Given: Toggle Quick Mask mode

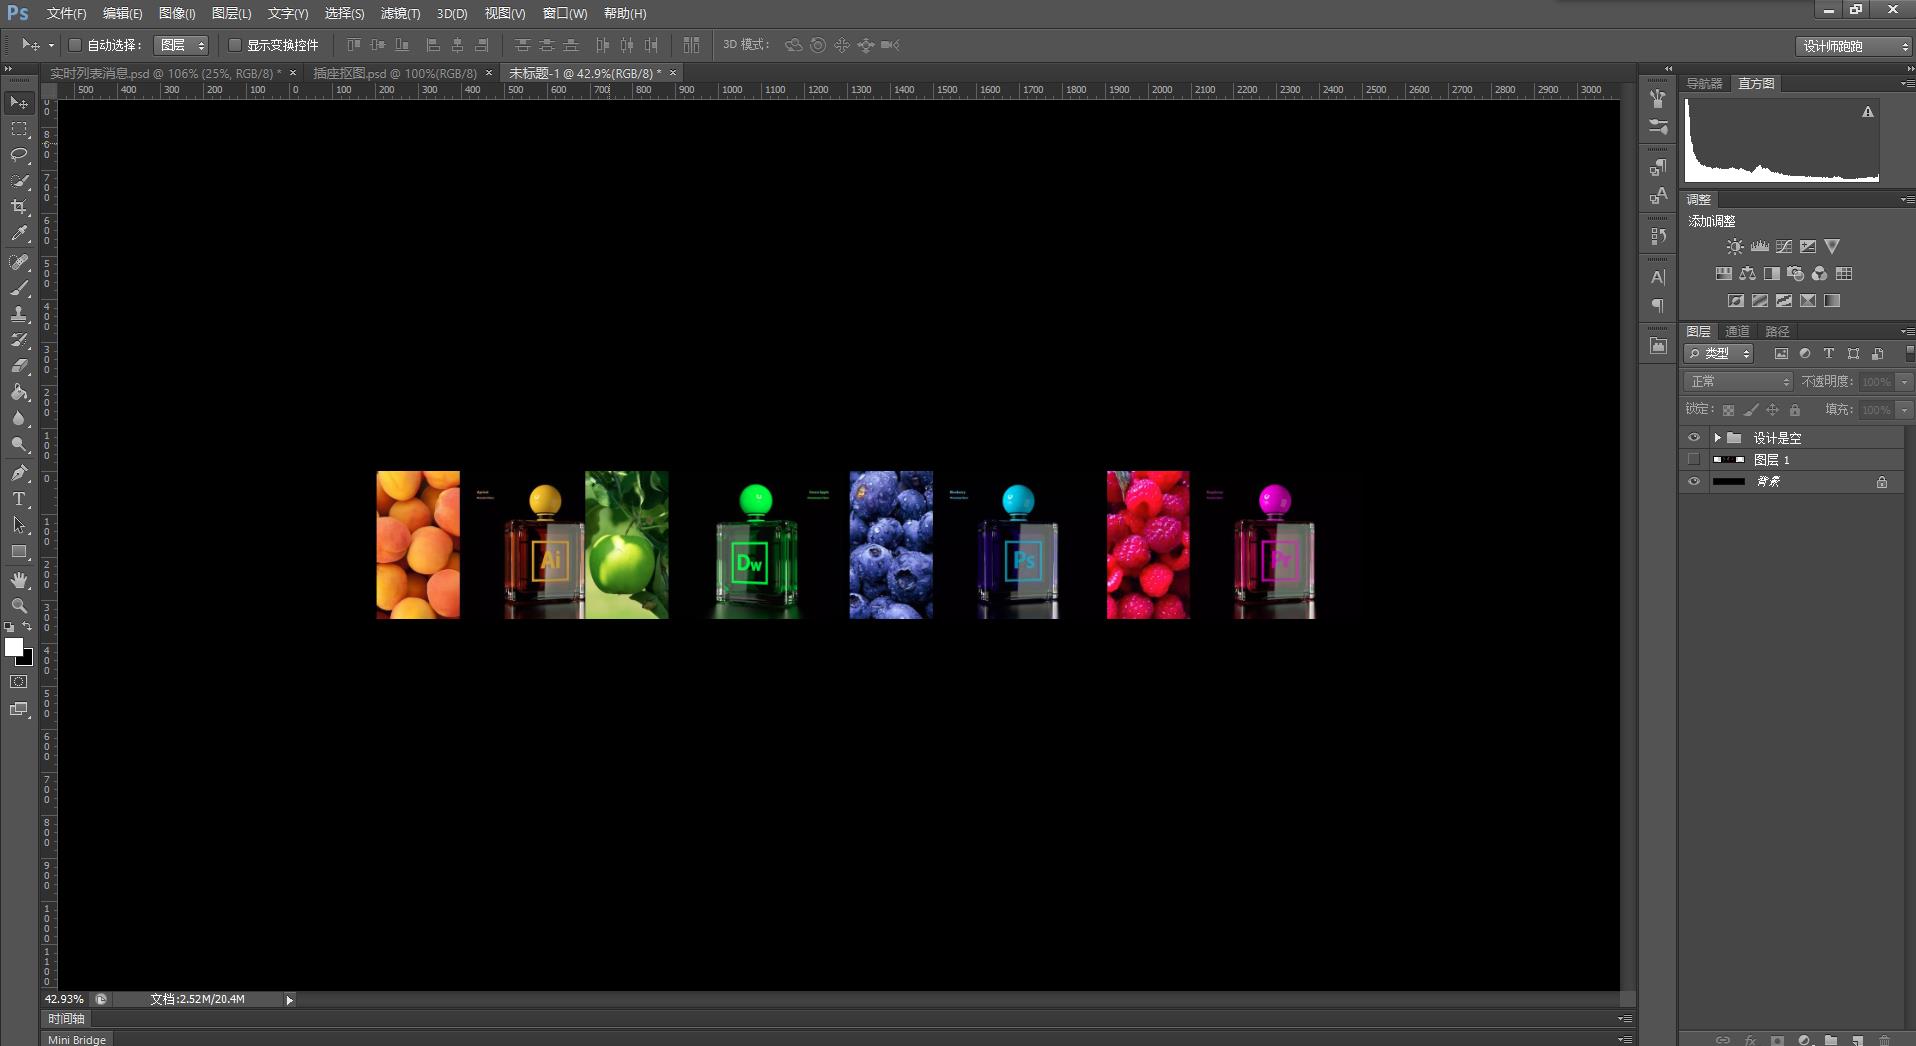Looking at the screenshot, I should click(19, 682).
